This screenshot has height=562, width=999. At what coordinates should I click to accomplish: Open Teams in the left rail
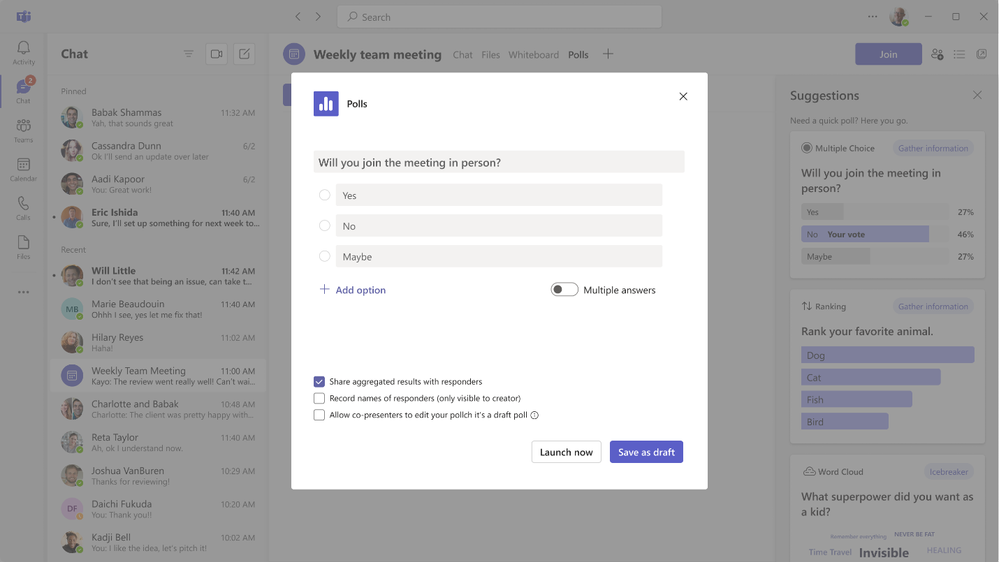pyautogui.click(x=24, y=130)
